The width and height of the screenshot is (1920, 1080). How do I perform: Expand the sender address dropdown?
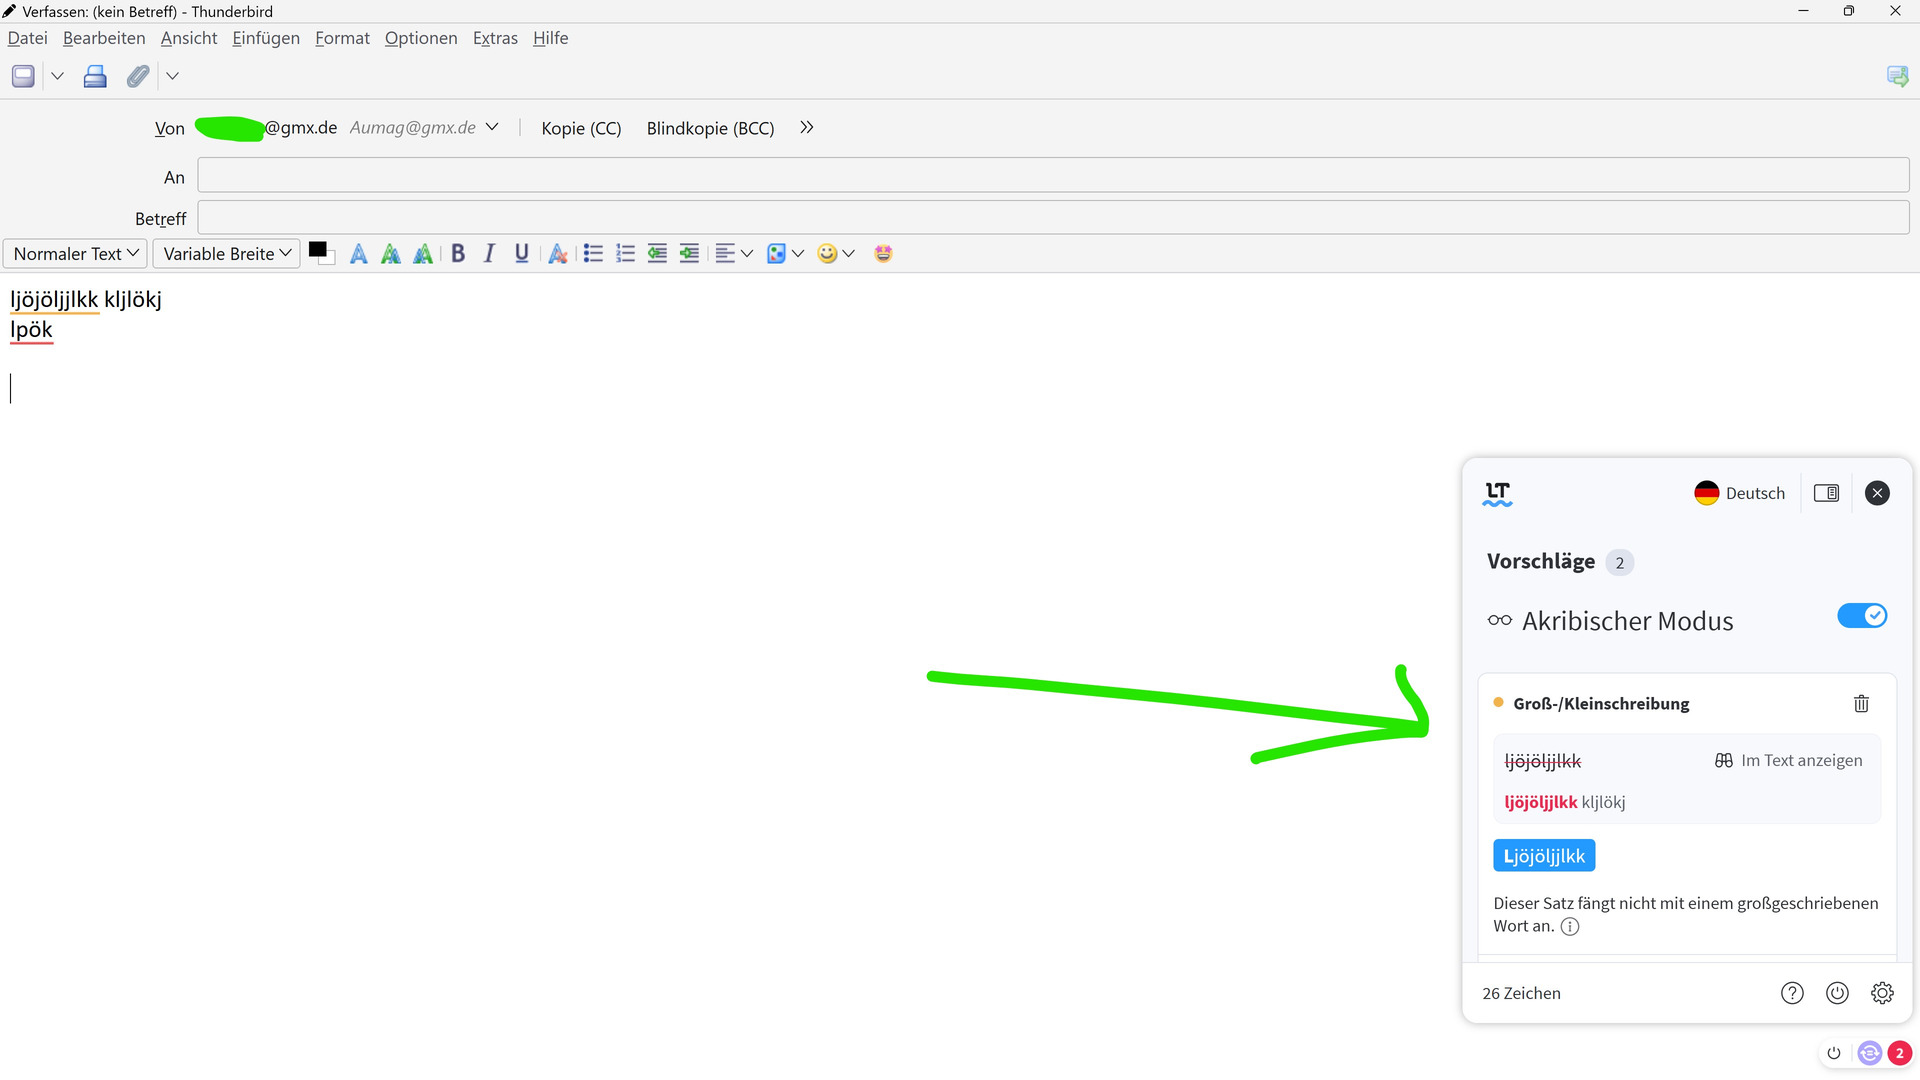point(492,127)
